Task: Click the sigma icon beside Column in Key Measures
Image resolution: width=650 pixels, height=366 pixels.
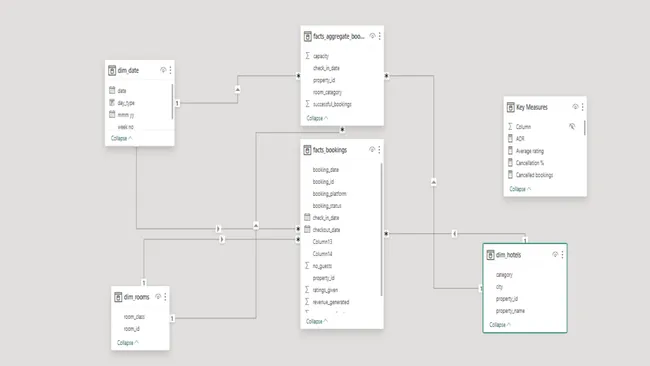Action: (x=510, y=126)
